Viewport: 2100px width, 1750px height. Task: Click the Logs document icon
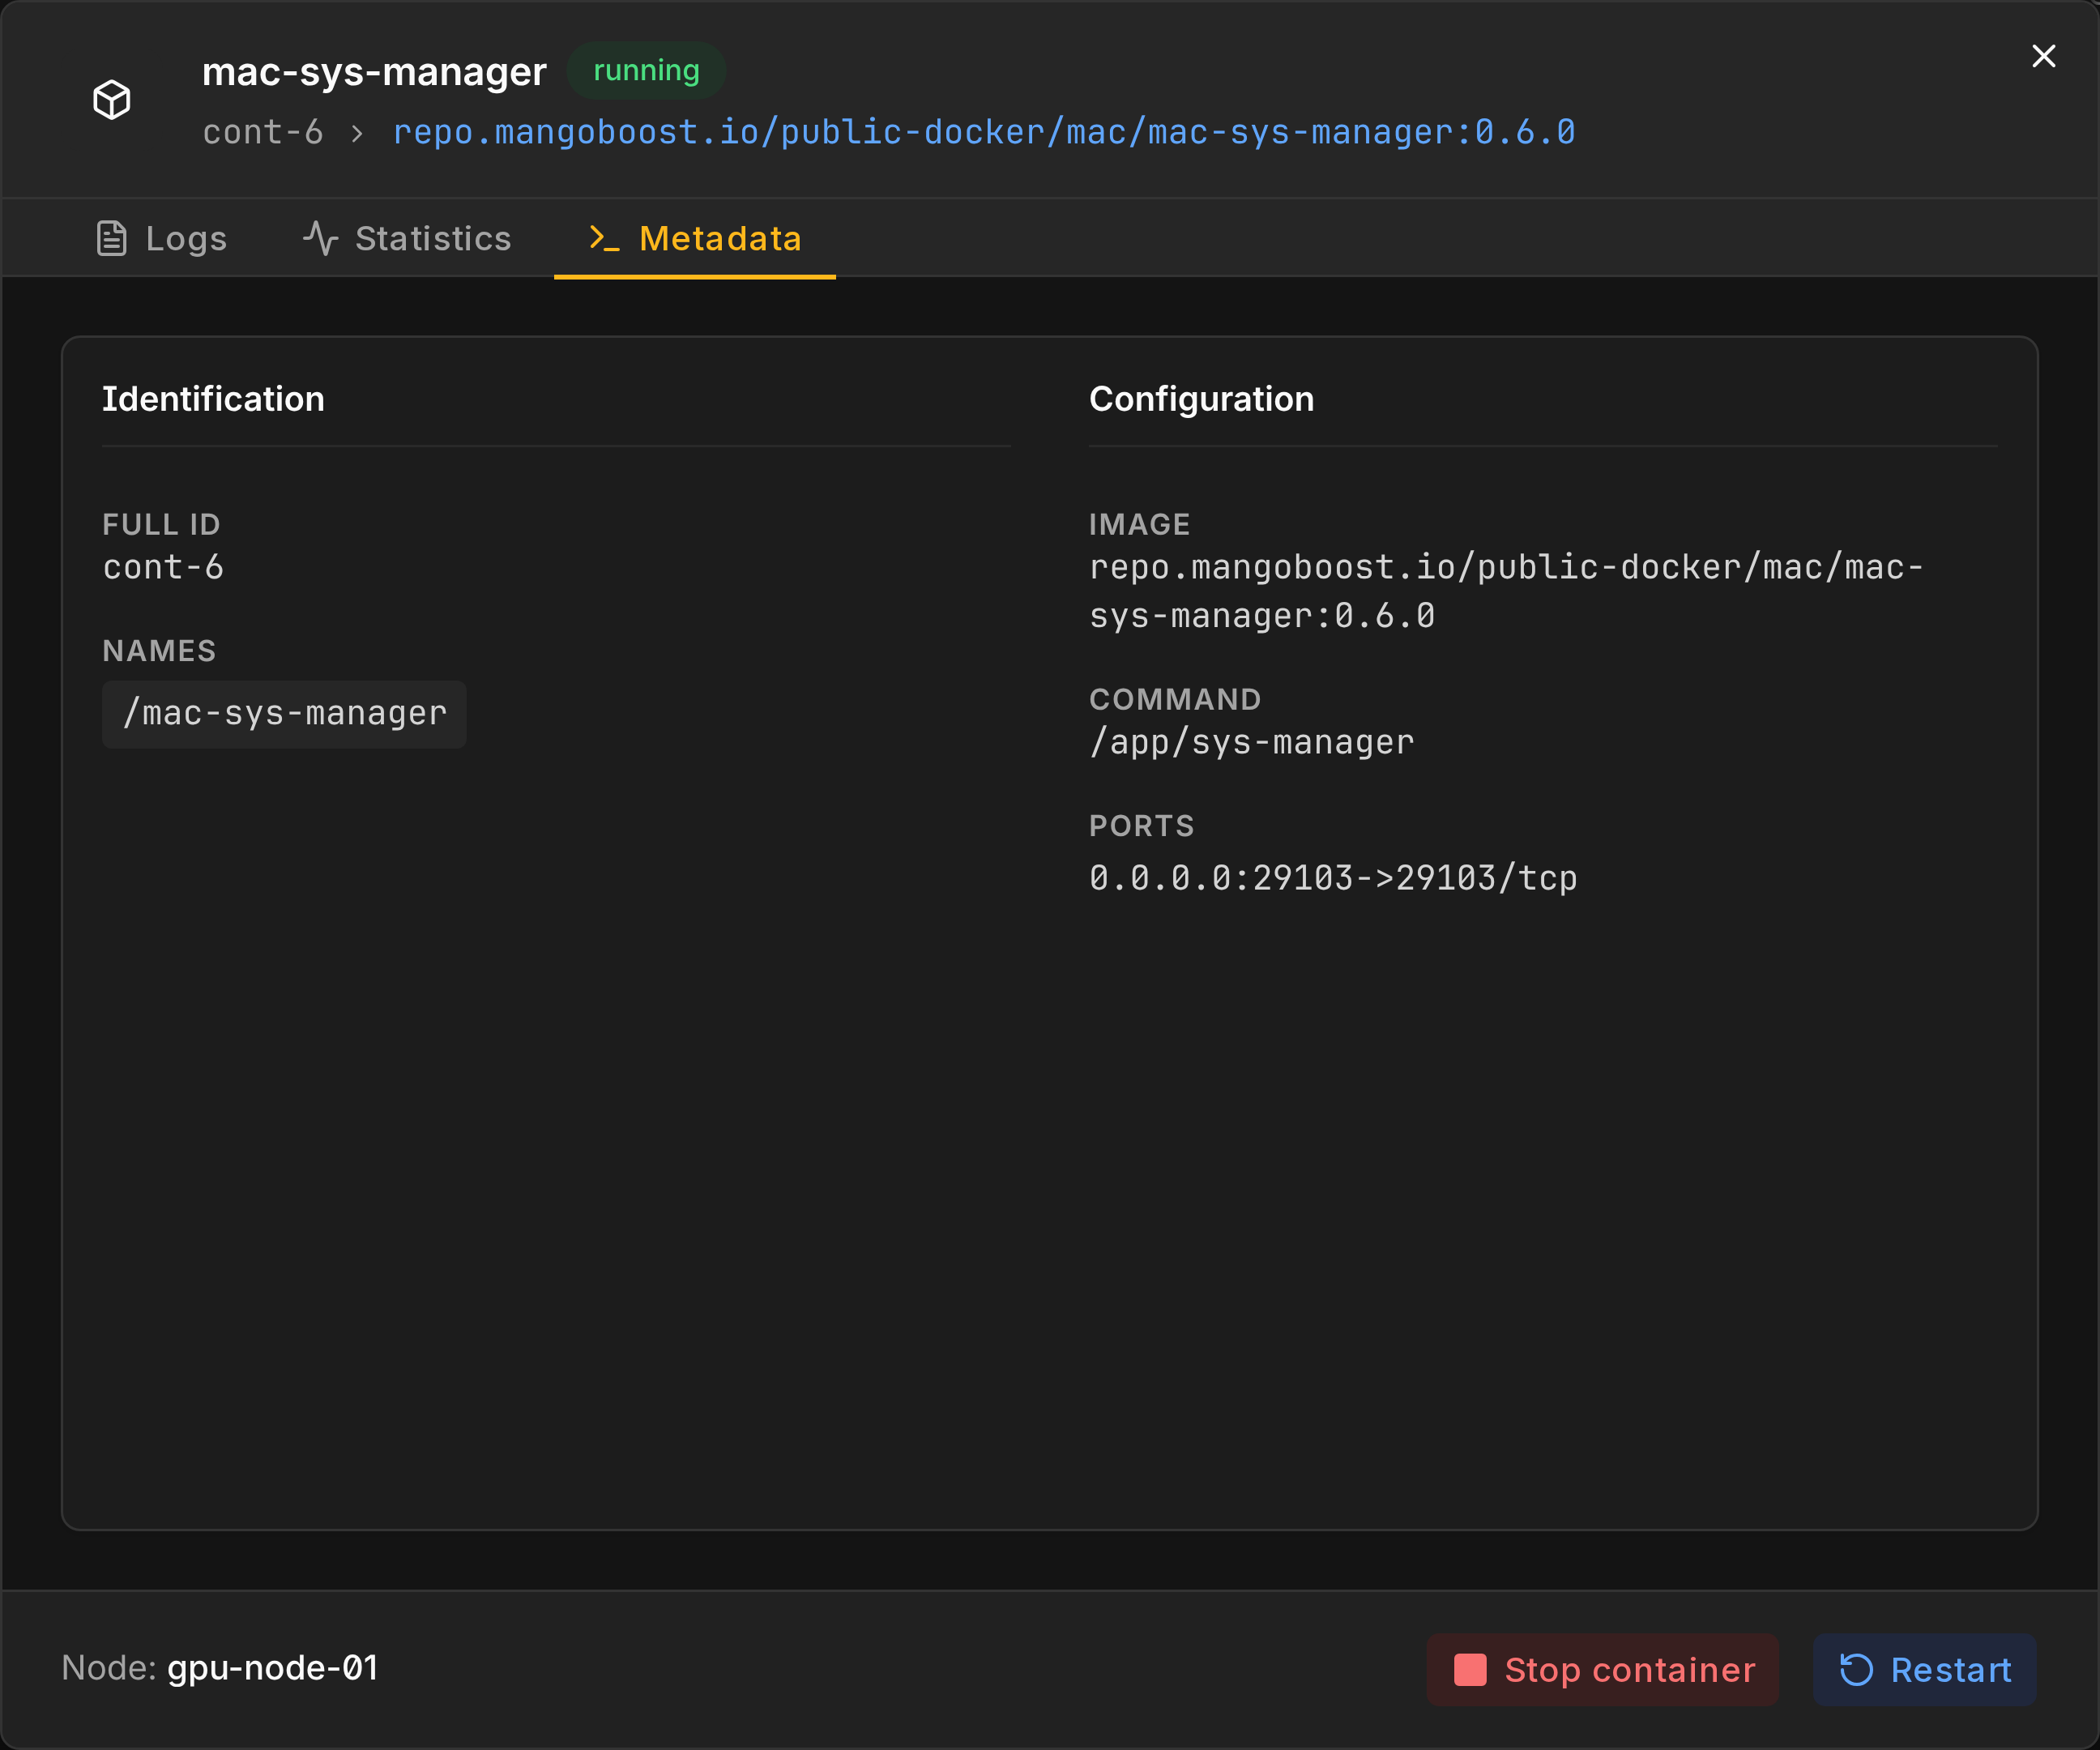point(111,238)
